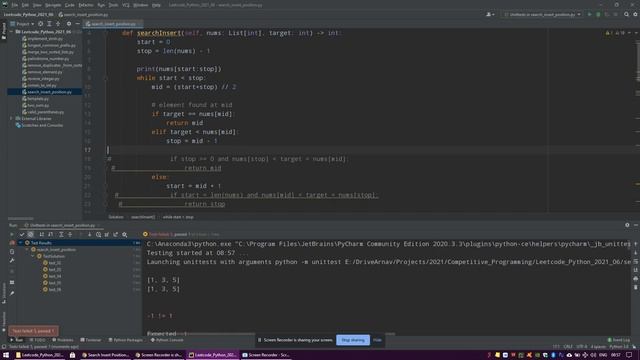640x360 pixels.
Task: Open Project panel settings gear
Action: coord(69,24)
